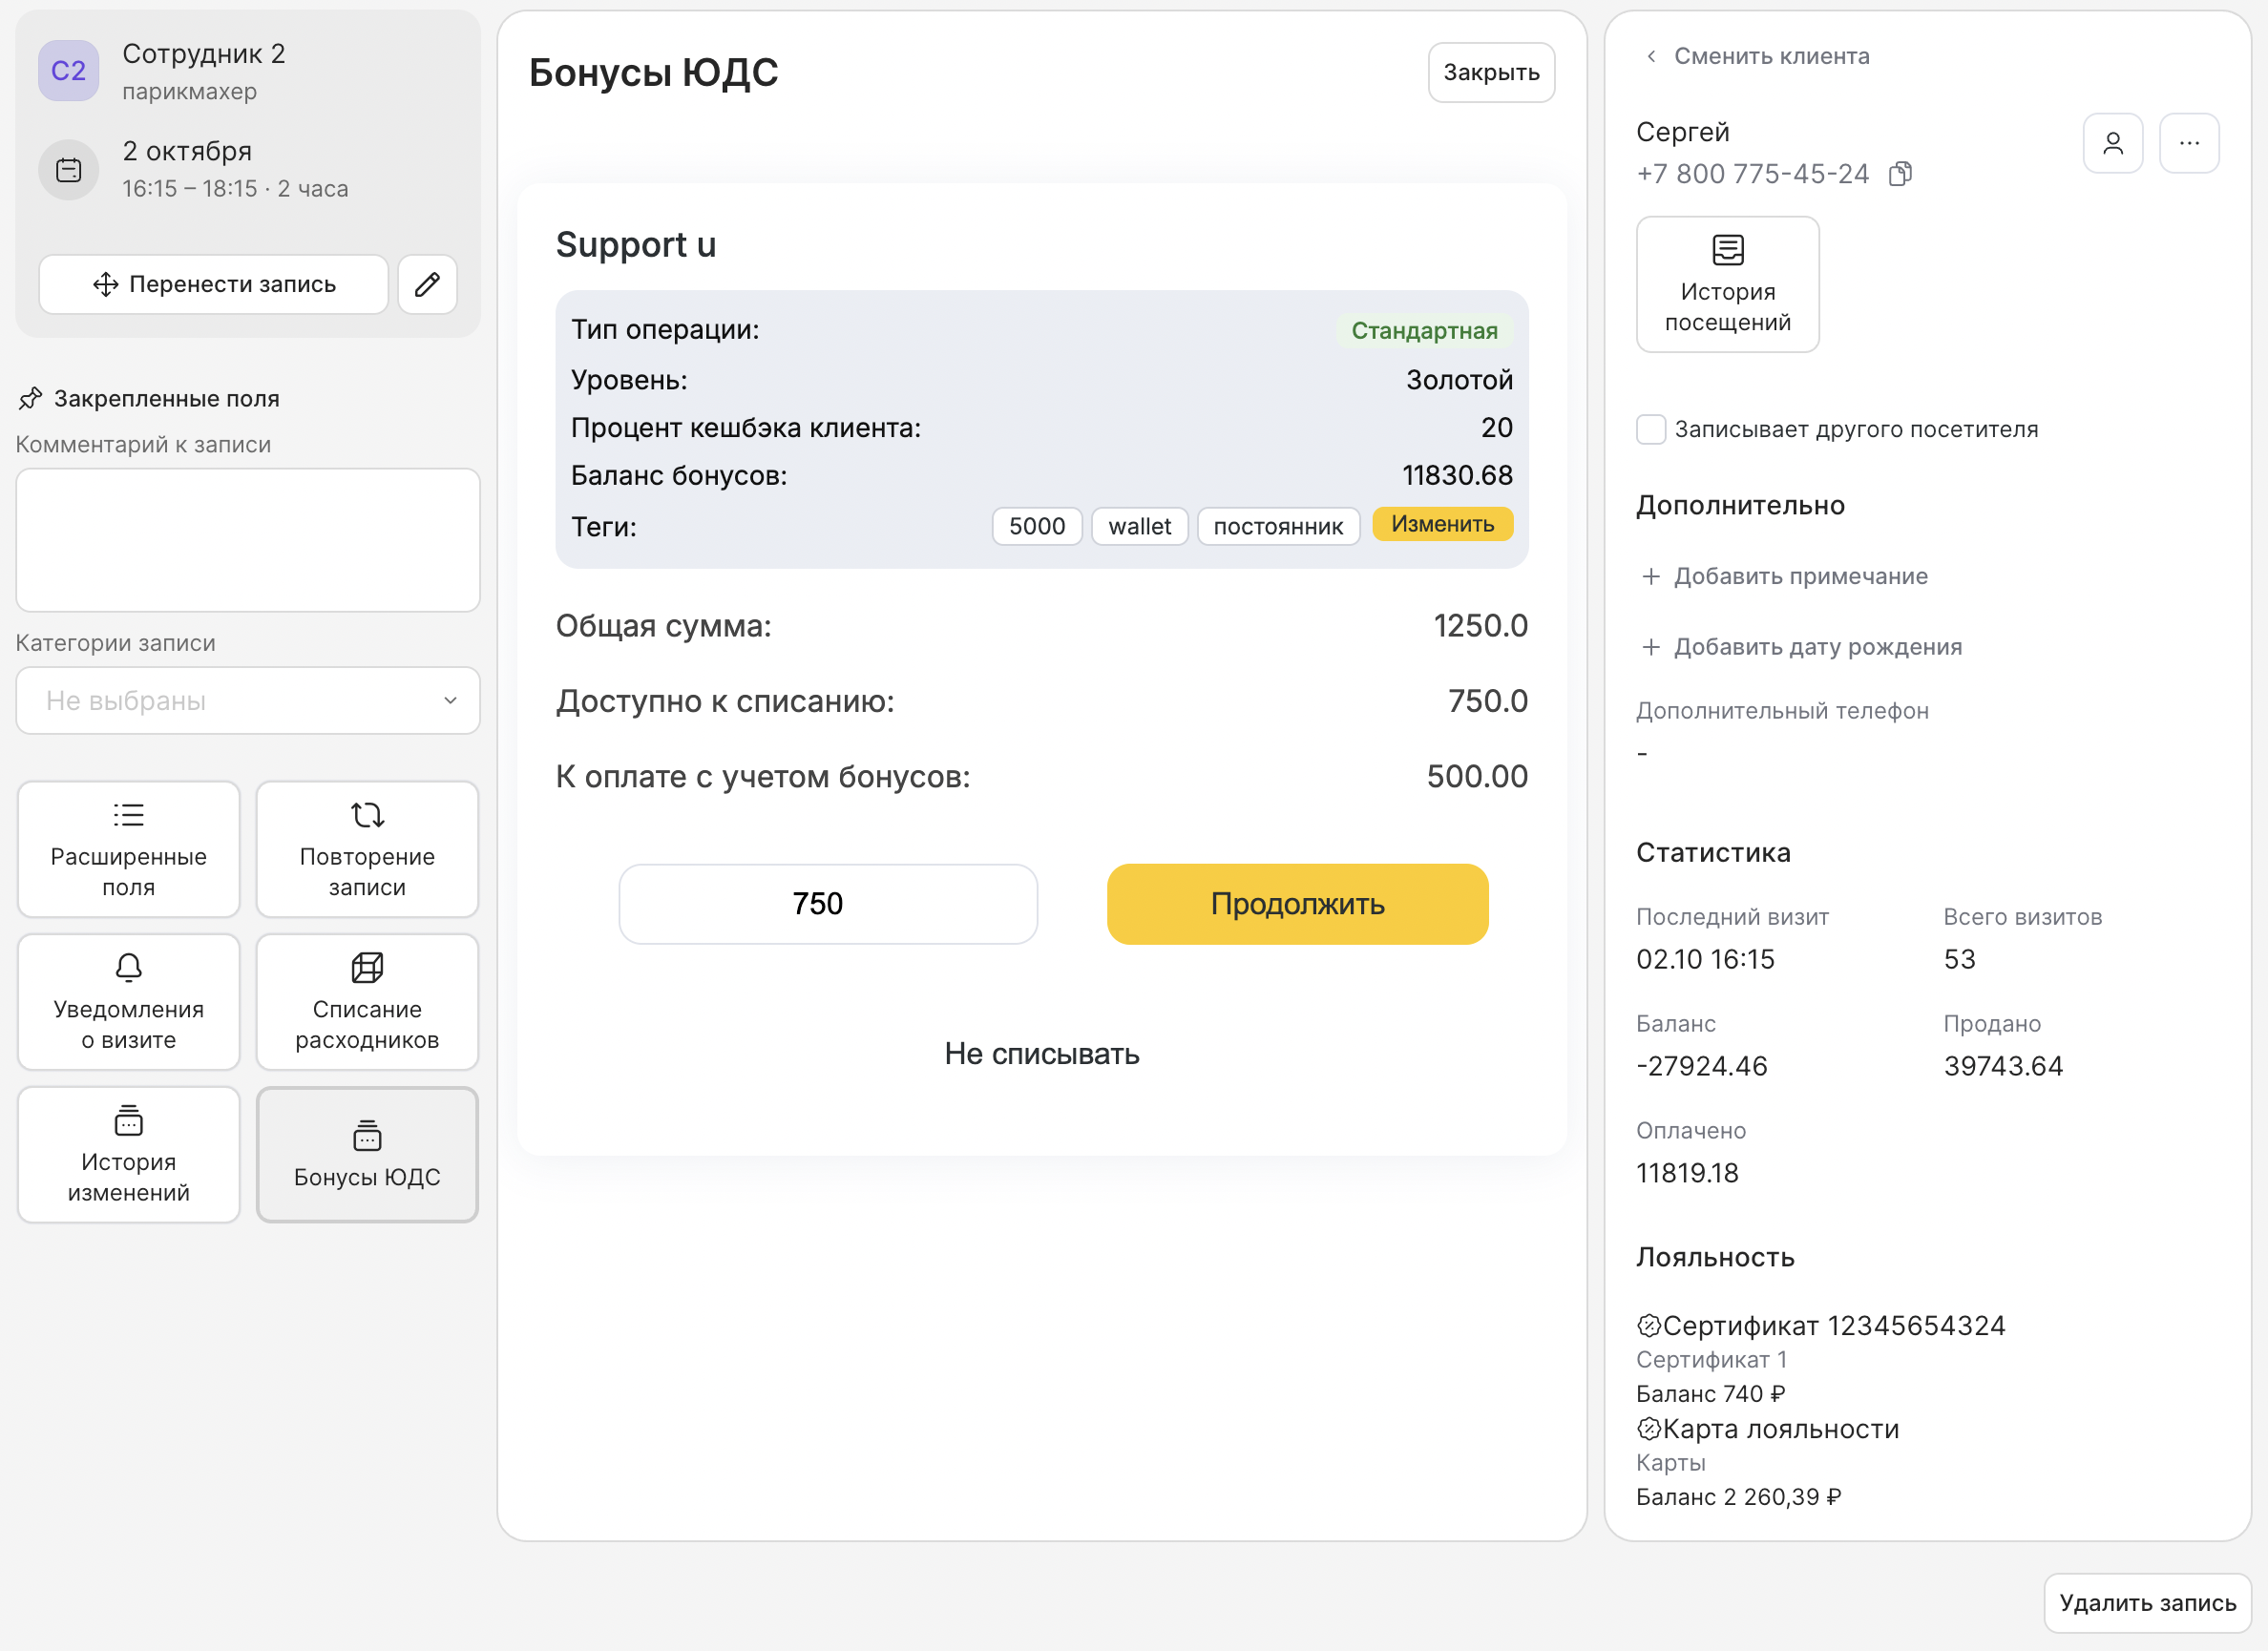
Task: Open Списание расходников tile
Action: point(367,1002)
